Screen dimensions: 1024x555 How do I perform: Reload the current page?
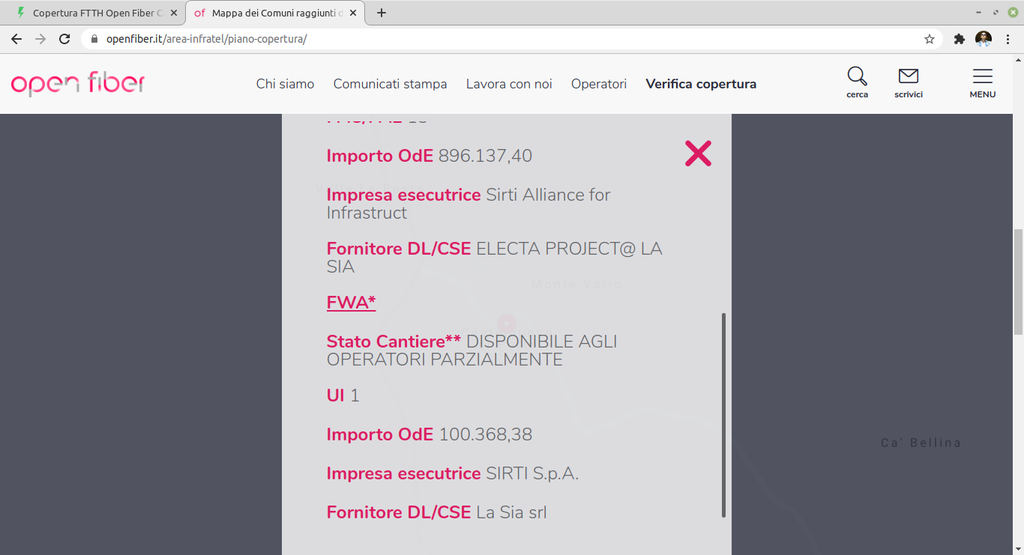pyautogui.click(x=65, y=39)
